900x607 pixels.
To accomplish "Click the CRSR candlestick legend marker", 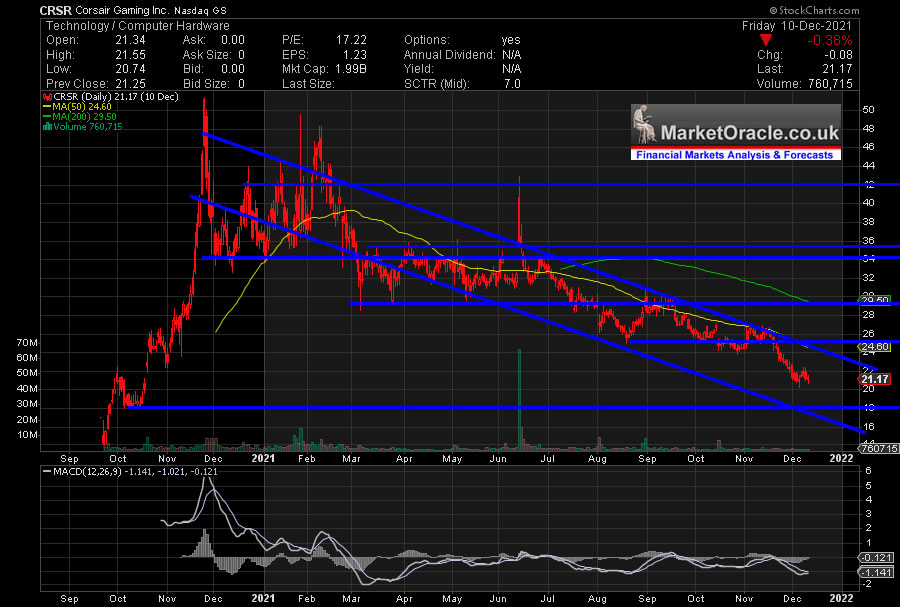I will click(46, 97).
